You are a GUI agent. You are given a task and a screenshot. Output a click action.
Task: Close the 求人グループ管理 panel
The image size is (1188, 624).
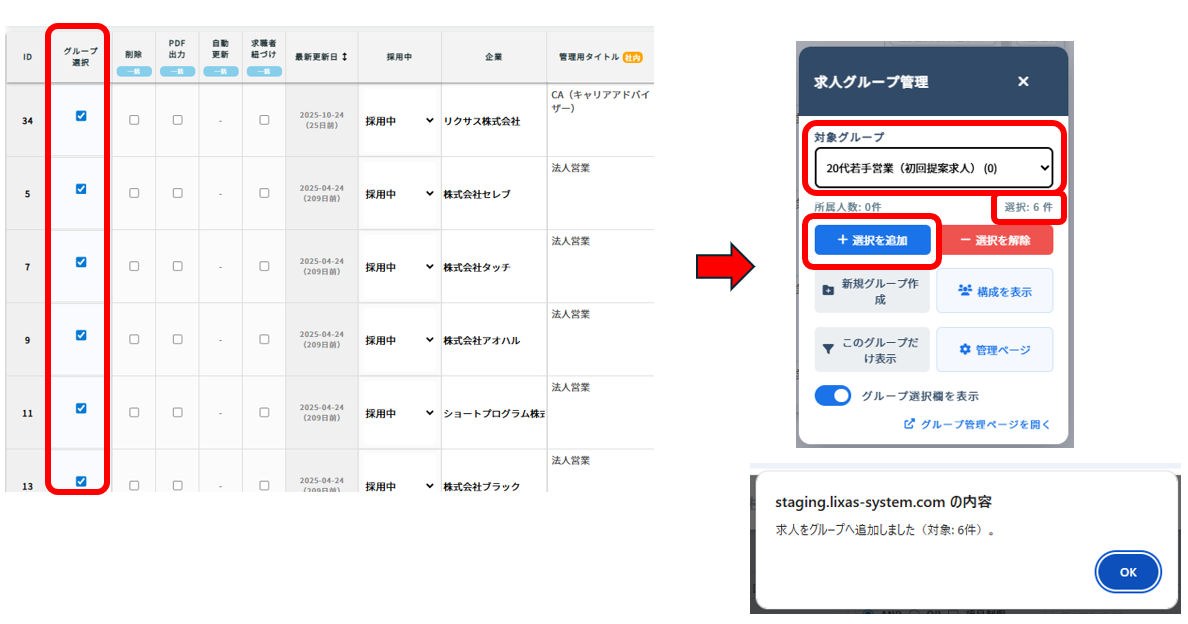(1023, 82)
